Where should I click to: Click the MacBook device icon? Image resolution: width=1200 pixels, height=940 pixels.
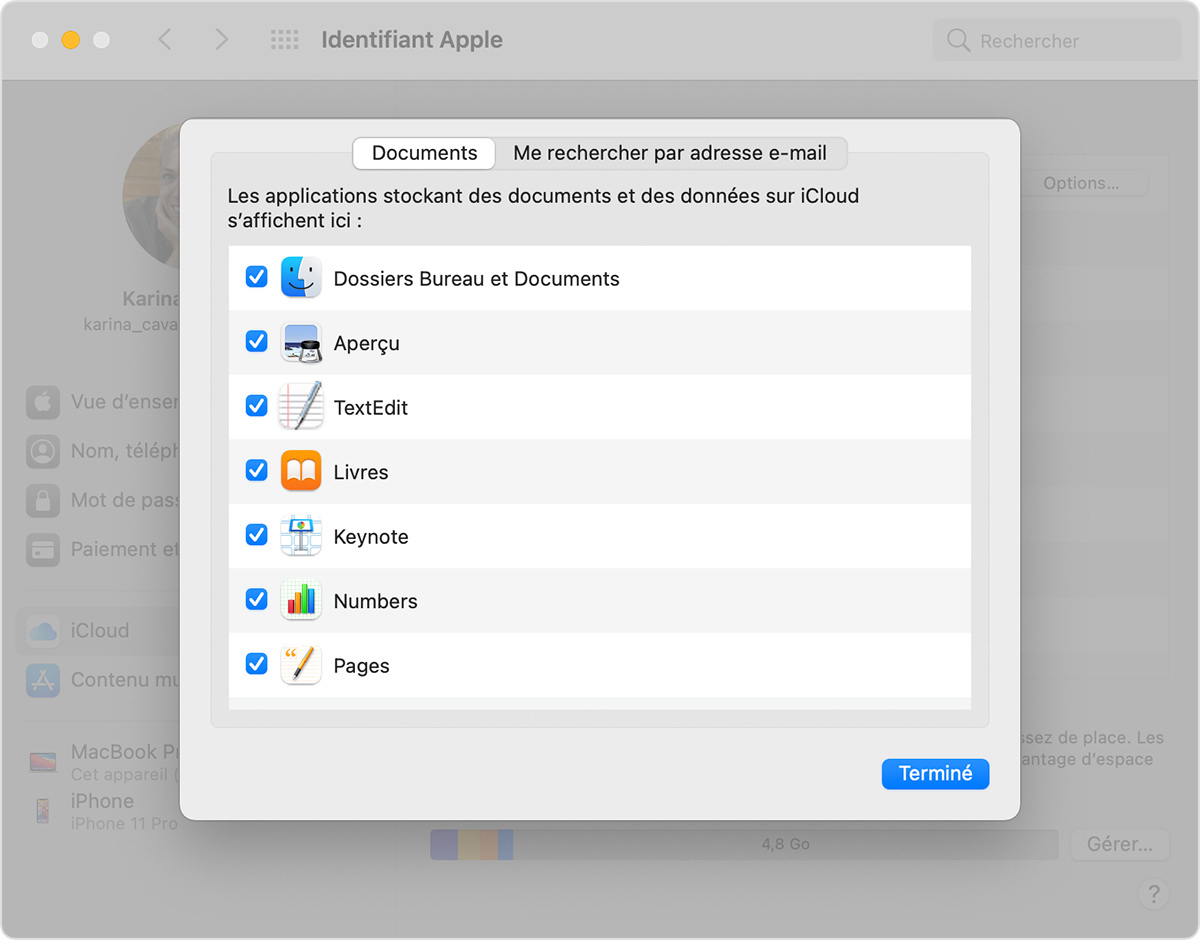tap(42, 762)
